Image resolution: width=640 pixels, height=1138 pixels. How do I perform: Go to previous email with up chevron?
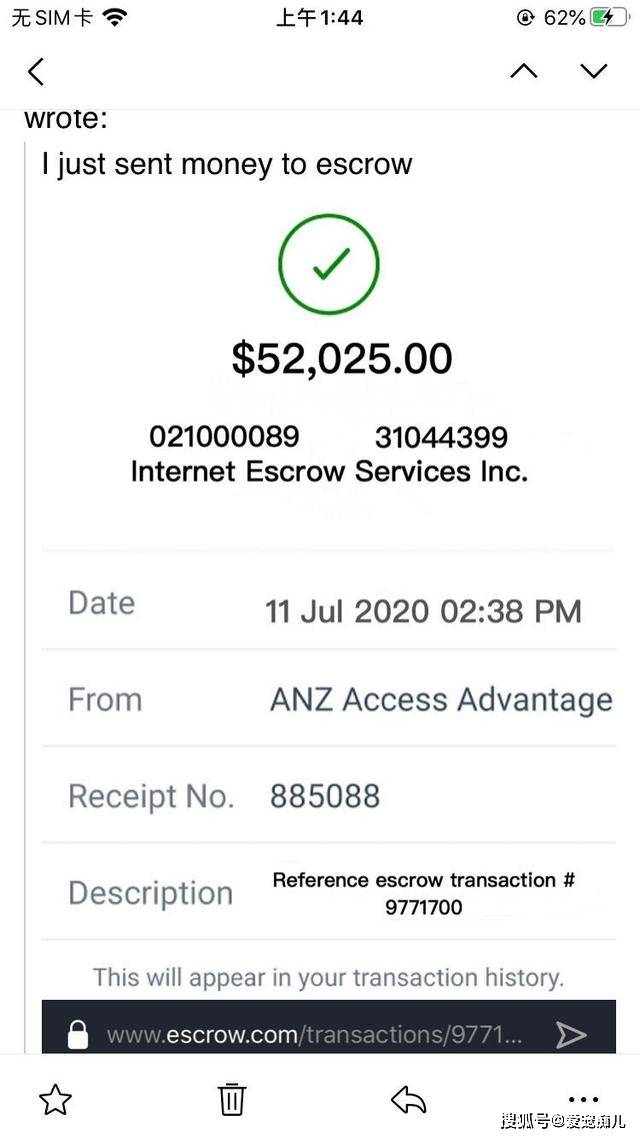[524, 70]
